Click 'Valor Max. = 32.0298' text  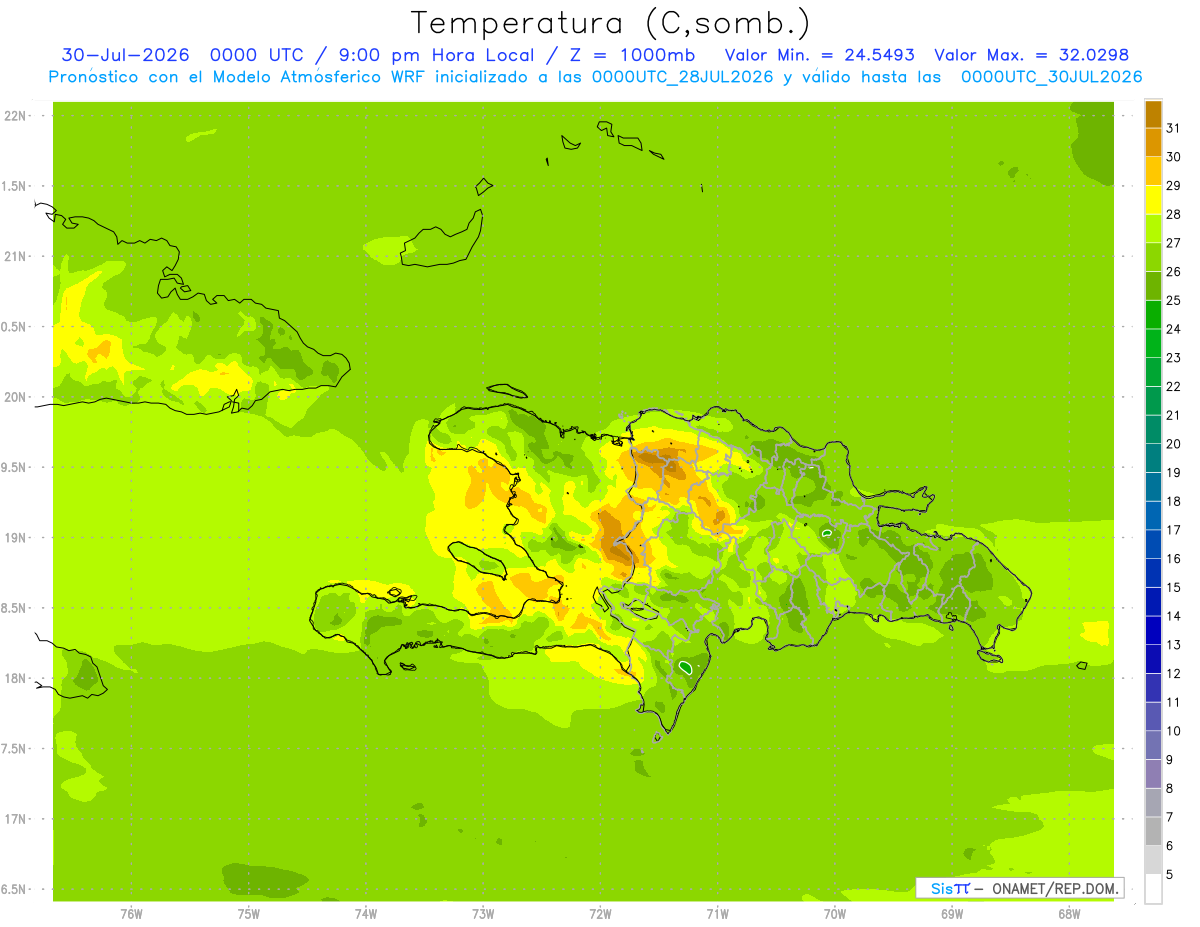(1032, 55)
